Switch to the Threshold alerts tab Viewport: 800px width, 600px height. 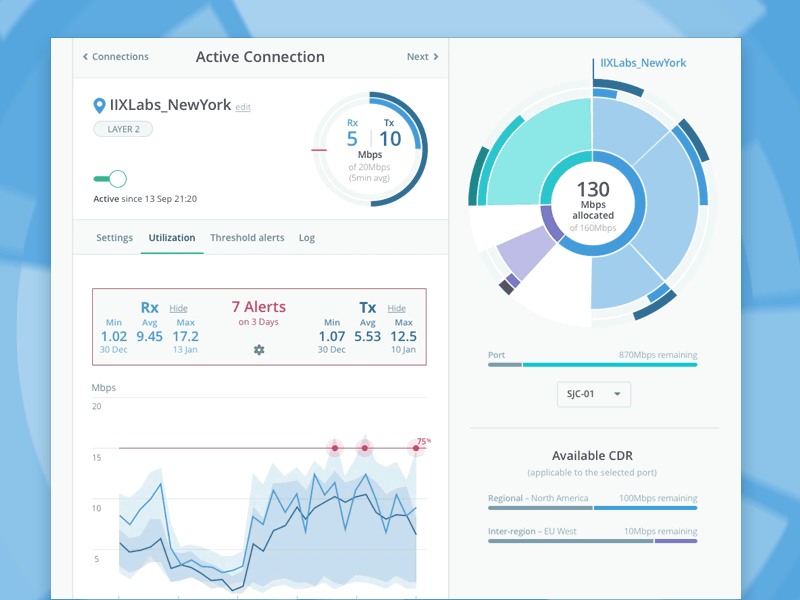tap(247, 238)
